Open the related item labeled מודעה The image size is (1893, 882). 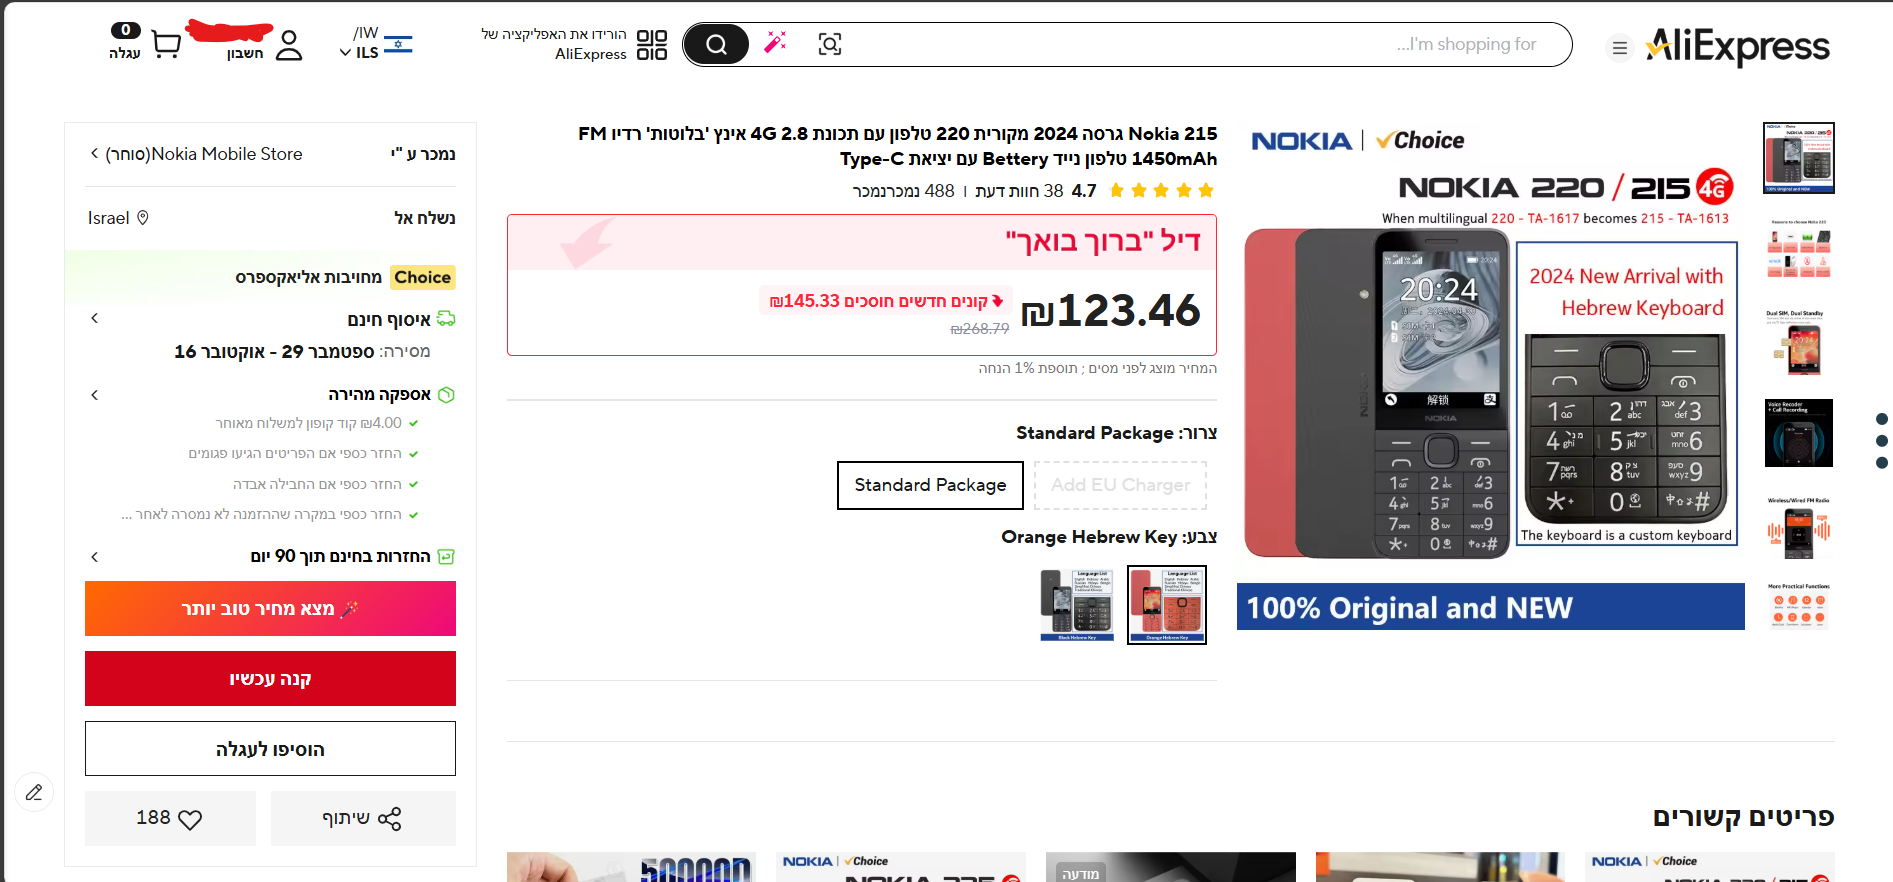tap(1171, 867)
